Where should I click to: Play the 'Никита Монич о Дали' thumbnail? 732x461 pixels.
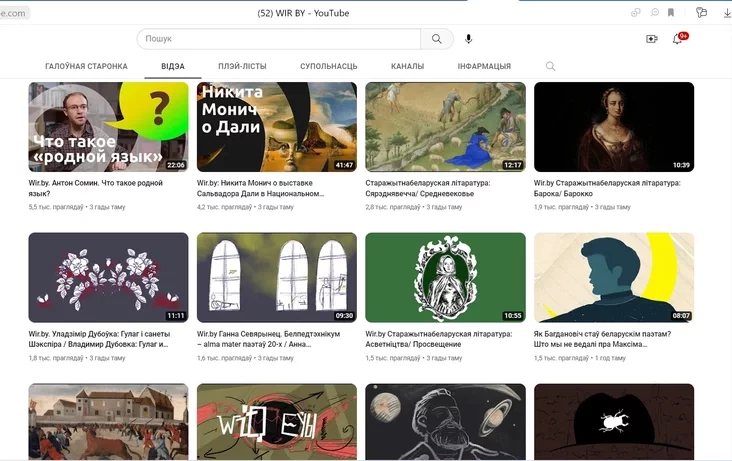[x=277, y=127]
